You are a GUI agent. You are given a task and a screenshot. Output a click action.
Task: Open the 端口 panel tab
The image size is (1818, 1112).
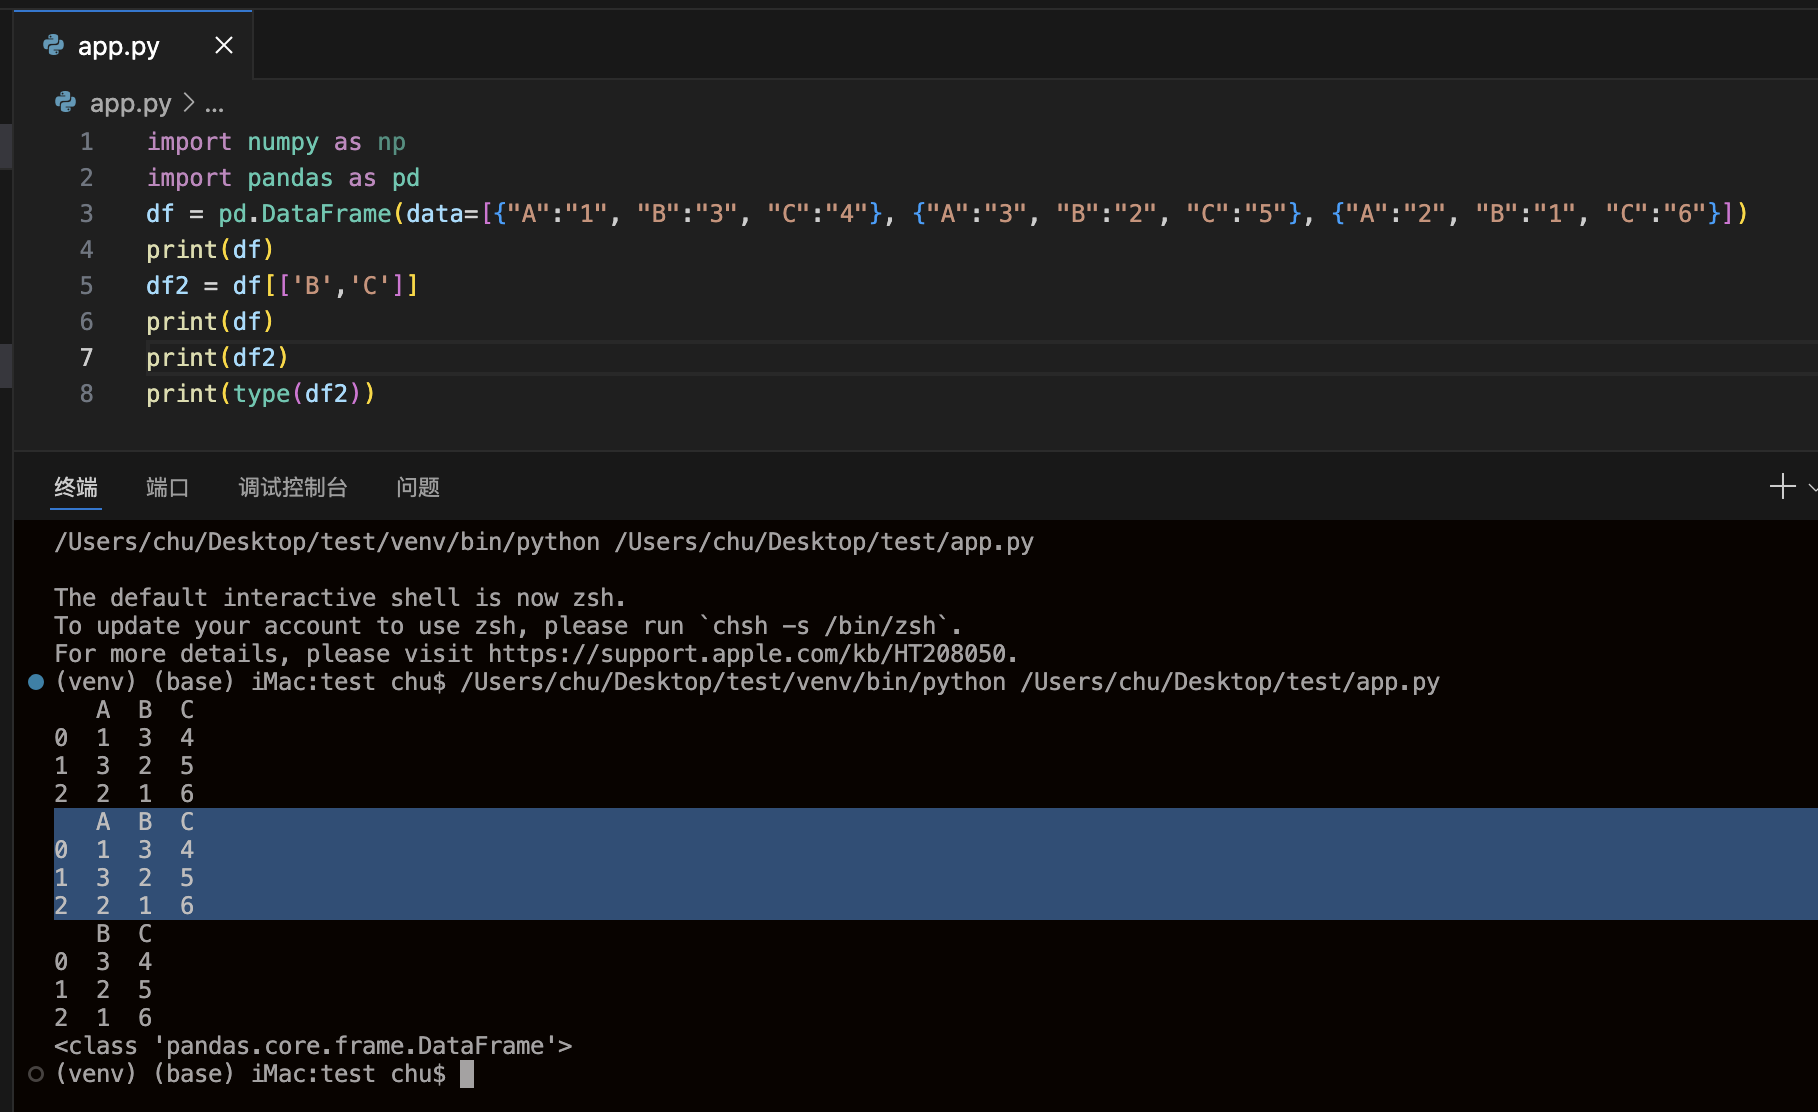tap(167, 487)
